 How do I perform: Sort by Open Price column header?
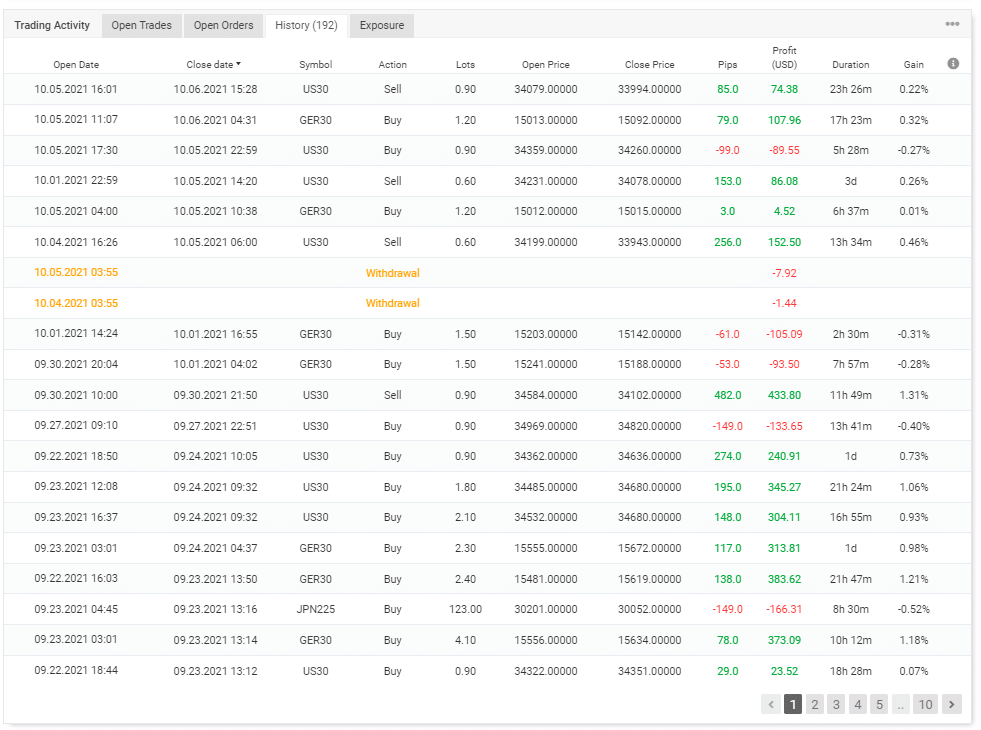(546, 64)
